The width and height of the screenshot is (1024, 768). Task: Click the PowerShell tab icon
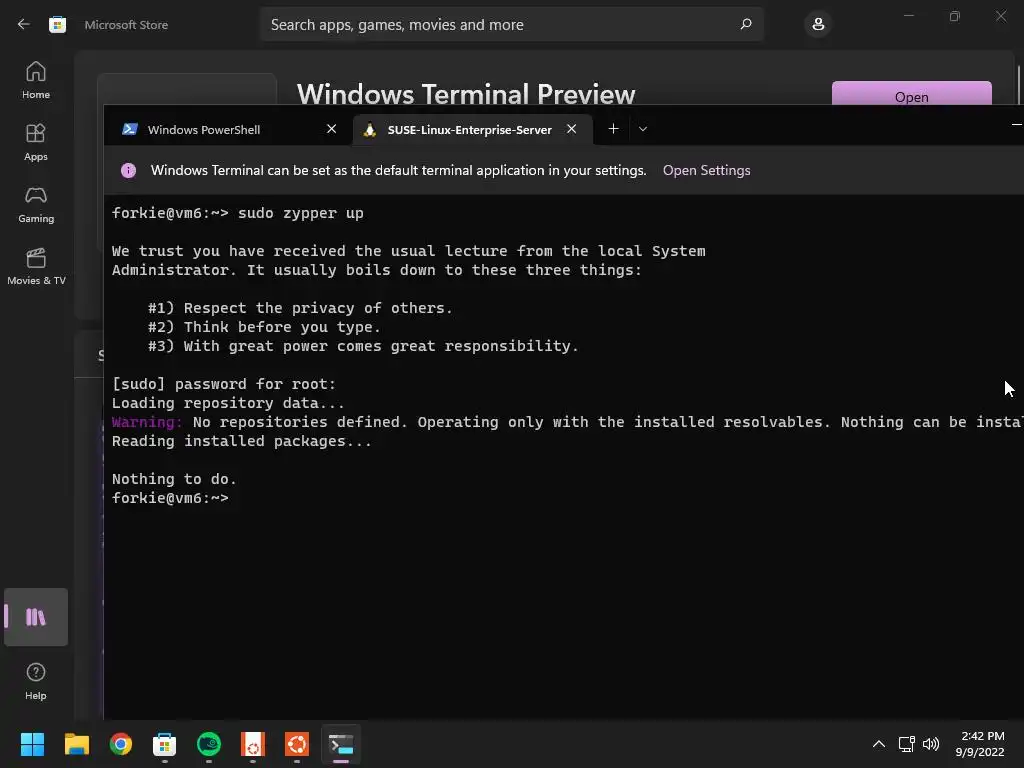130,129
